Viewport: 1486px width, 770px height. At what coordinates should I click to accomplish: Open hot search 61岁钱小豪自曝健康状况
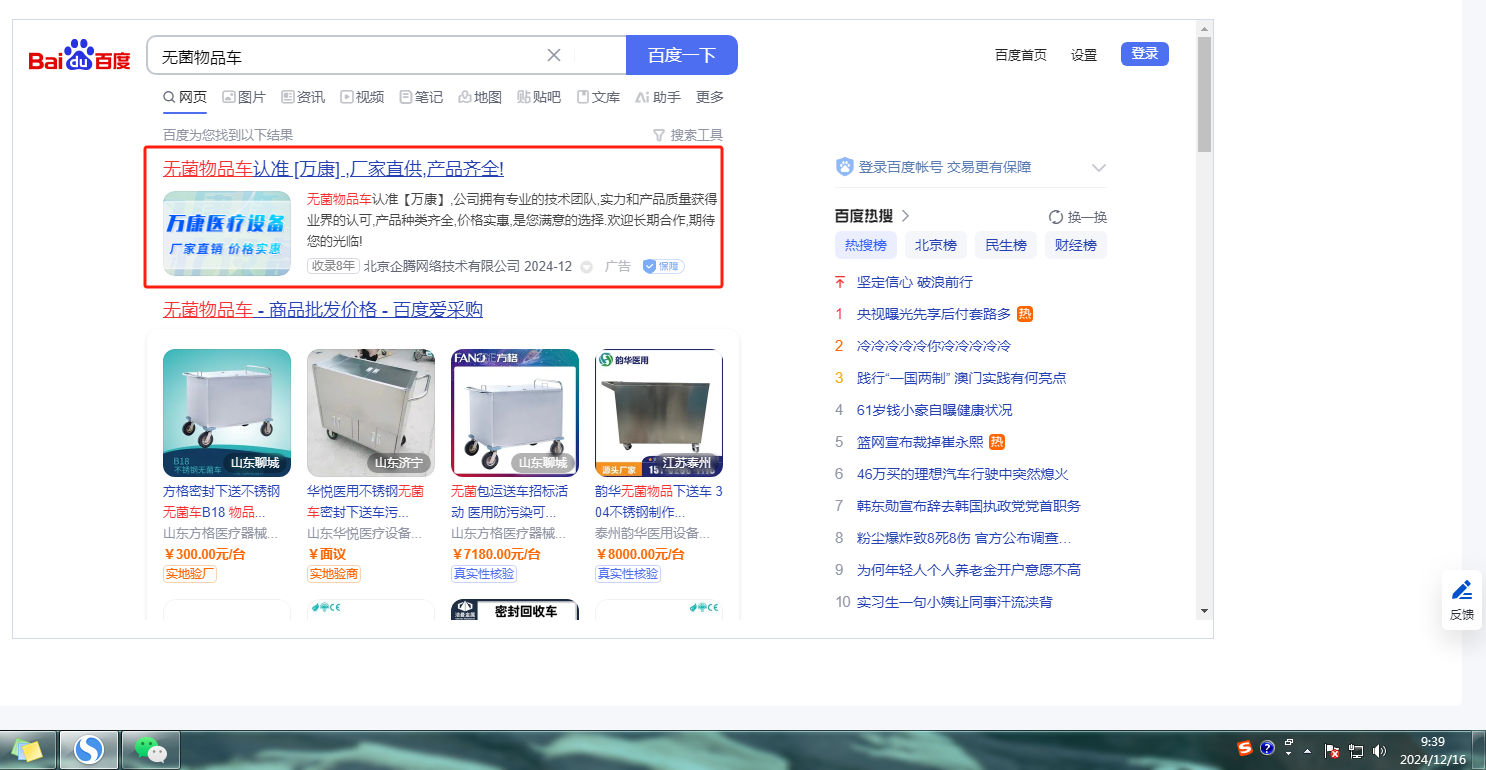coord(935,410)
